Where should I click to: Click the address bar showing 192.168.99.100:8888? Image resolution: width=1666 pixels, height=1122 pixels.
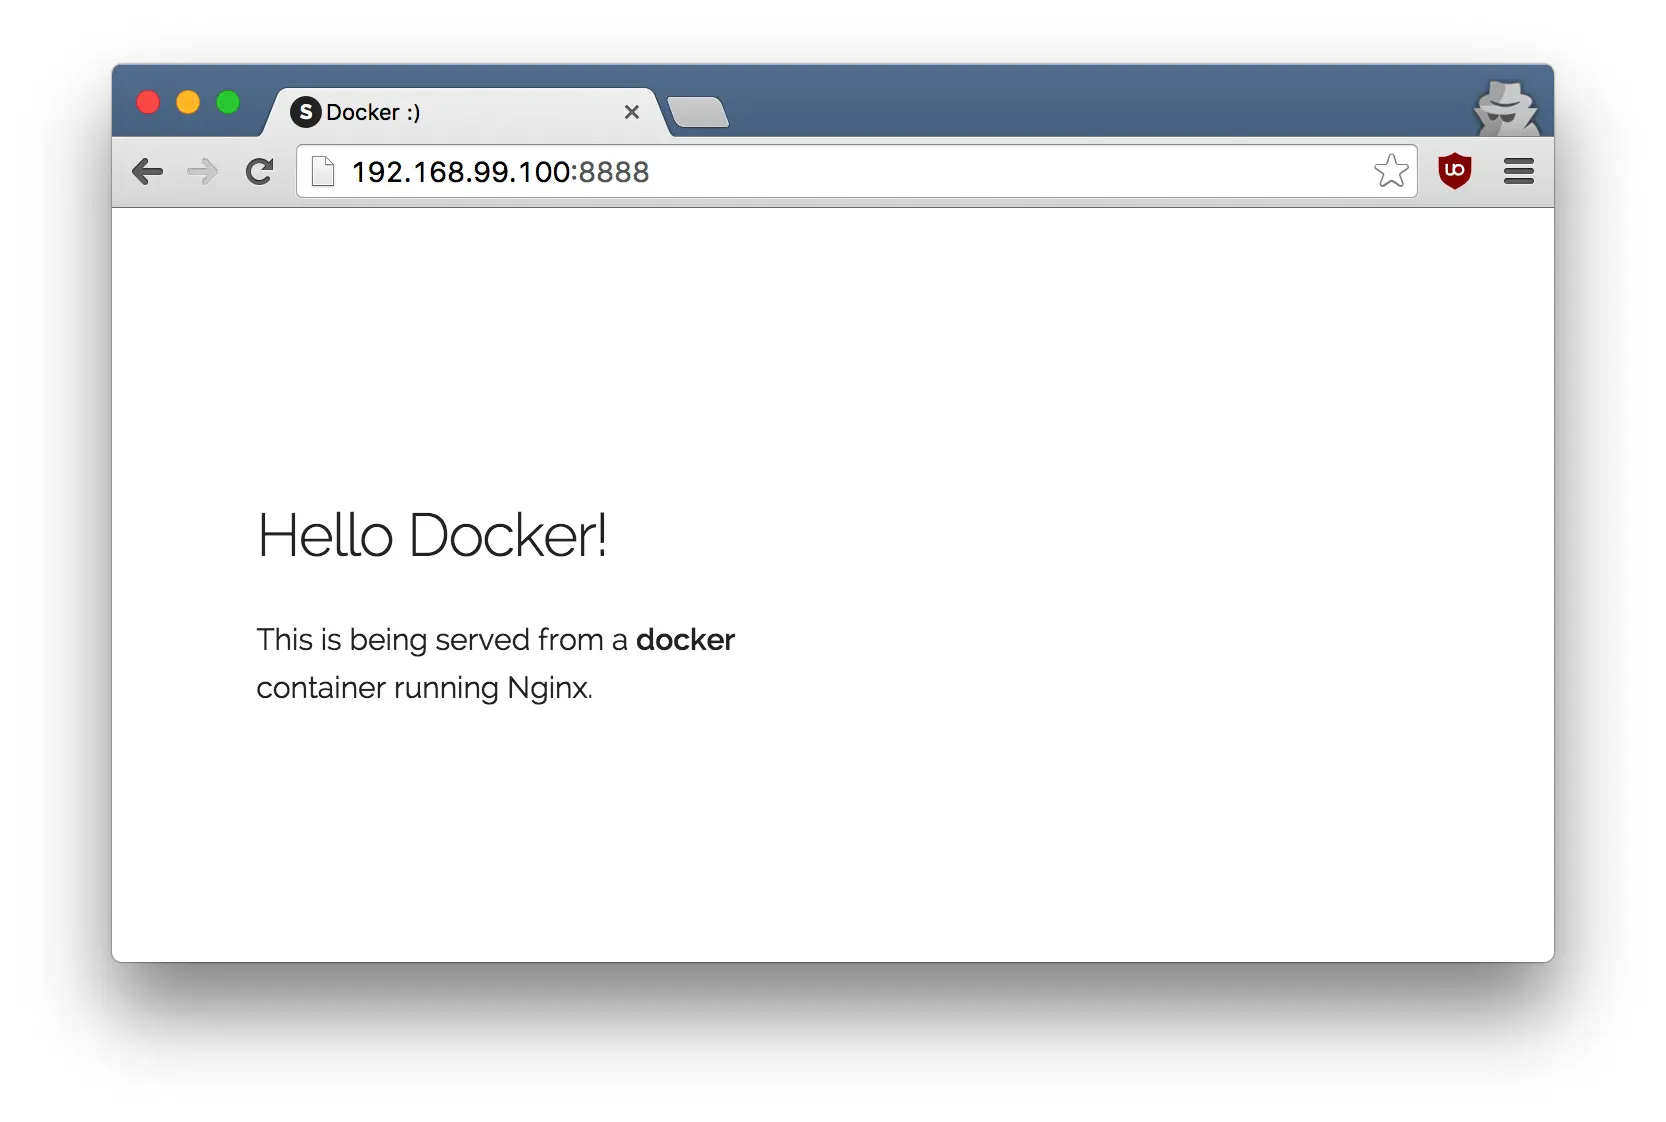point(856,171)
